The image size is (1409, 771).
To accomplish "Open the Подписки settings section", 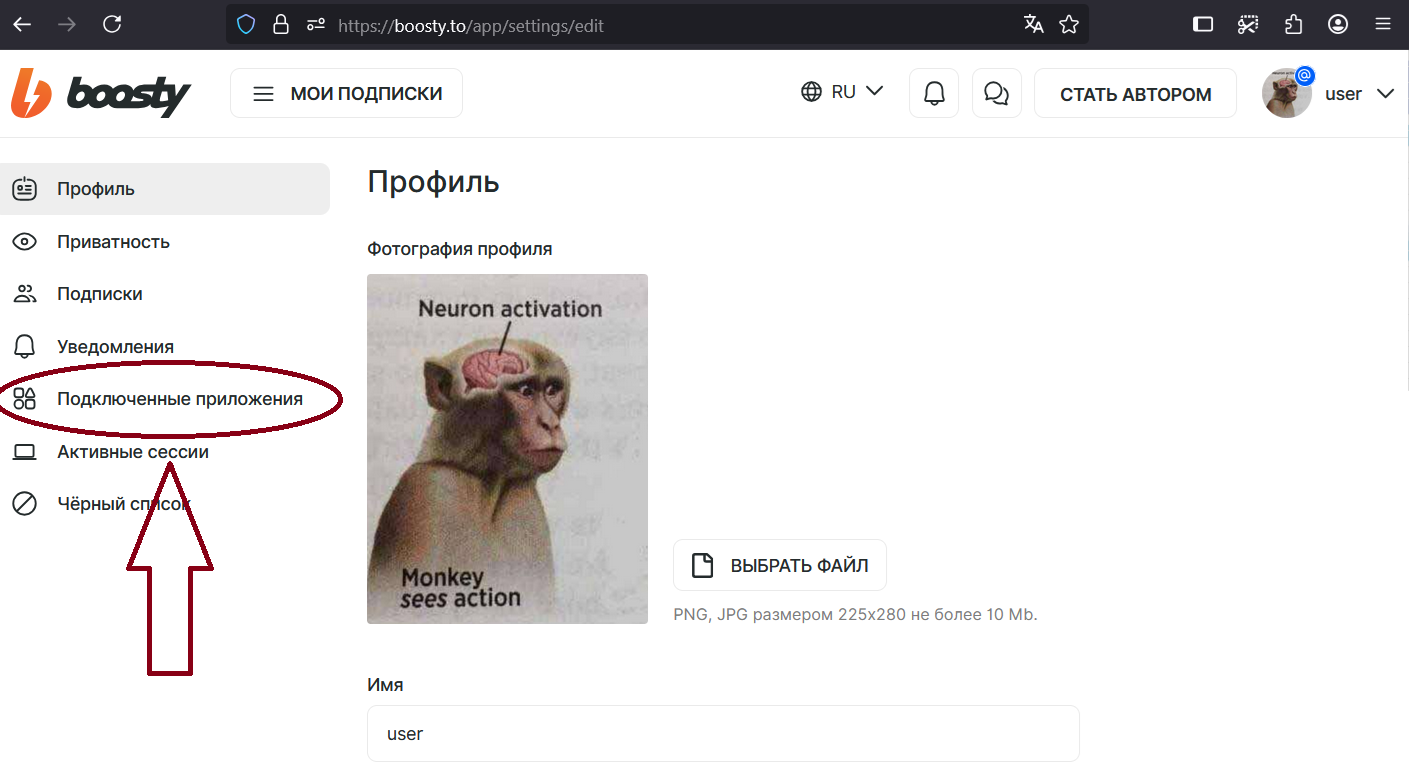I will pyautogui.click(x=165, y=294).
